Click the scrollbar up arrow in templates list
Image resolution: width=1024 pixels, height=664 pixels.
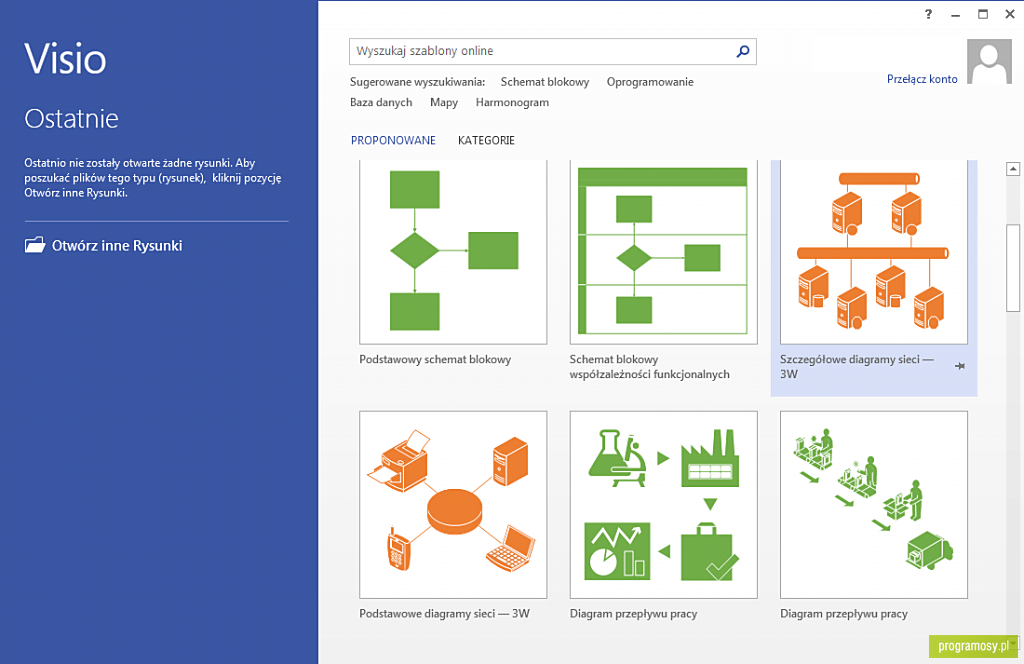tap(1013, 169)
